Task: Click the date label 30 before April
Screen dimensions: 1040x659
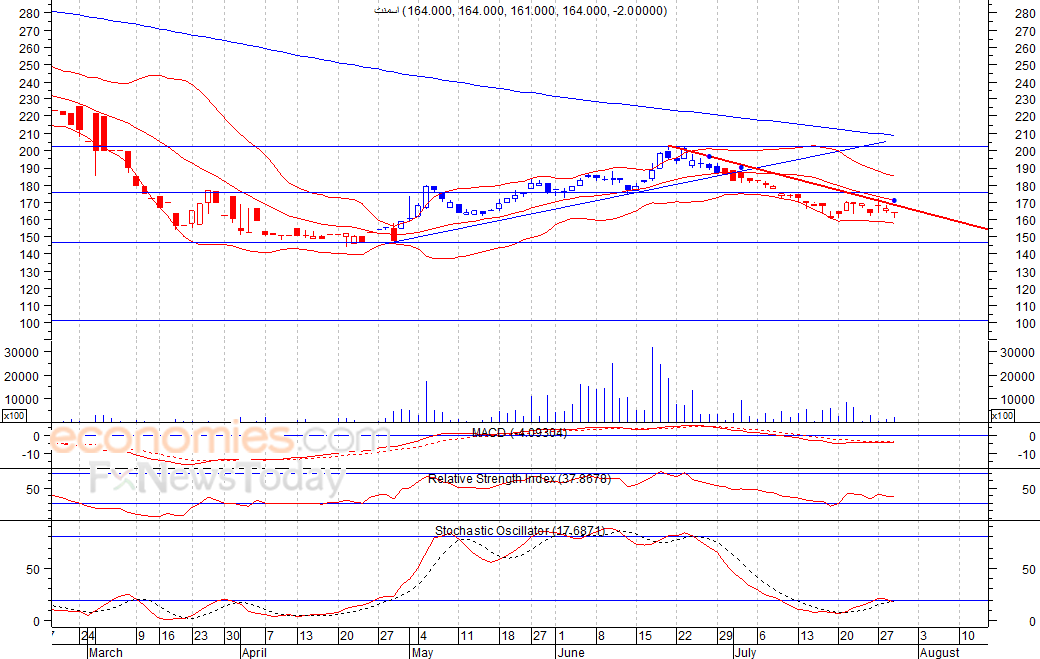Action: (x=232, y=636)
